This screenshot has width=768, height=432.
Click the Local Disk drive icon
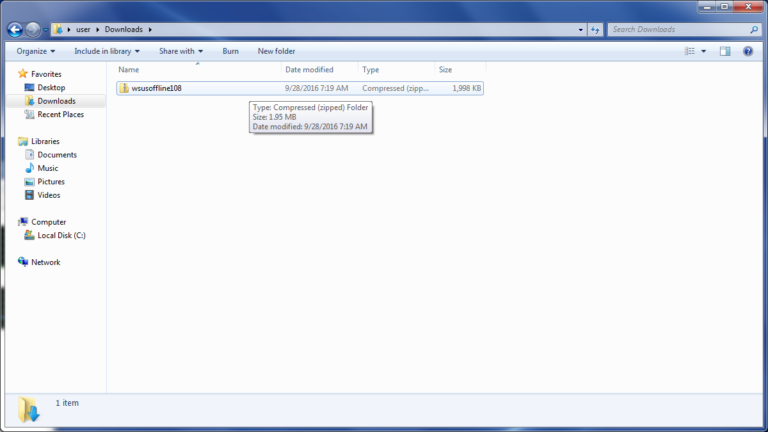(29, 235)
